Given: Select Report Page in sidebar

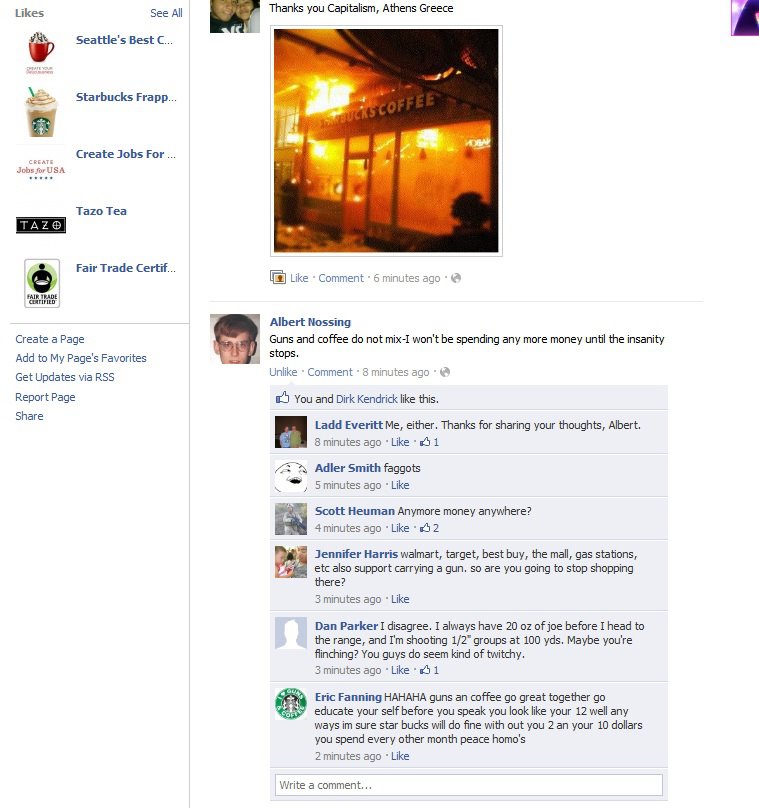Looking at the screenshot, I should (x=45, y=397).
